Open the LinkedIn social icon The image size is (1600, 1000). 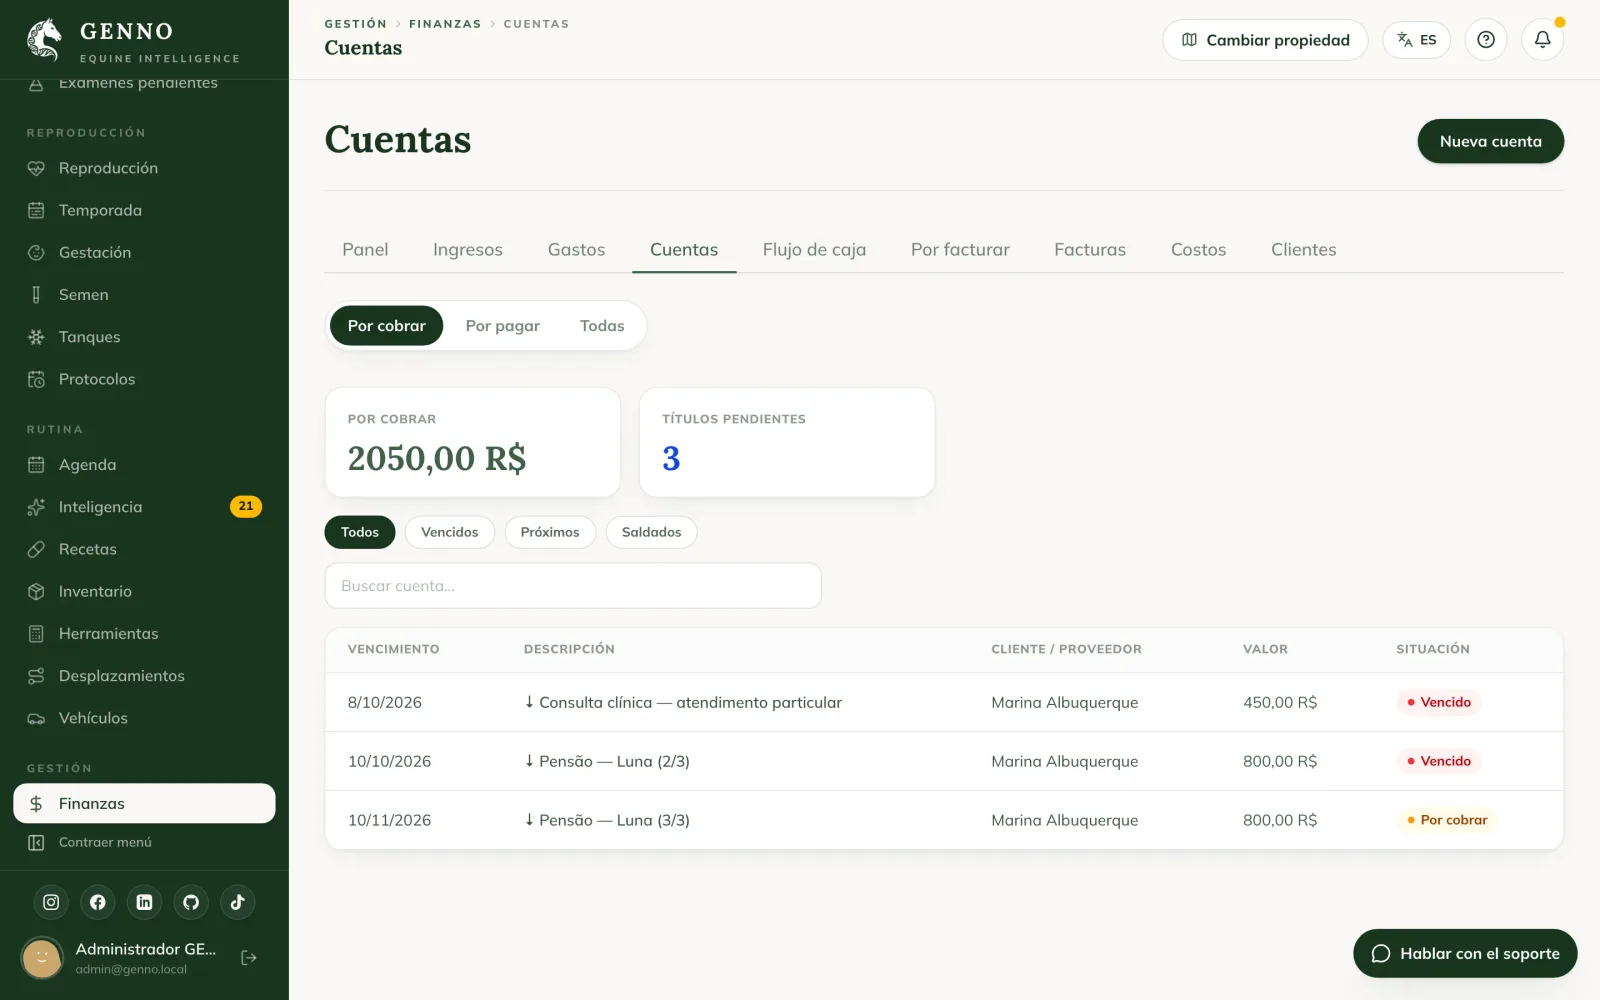click(144, 902)
